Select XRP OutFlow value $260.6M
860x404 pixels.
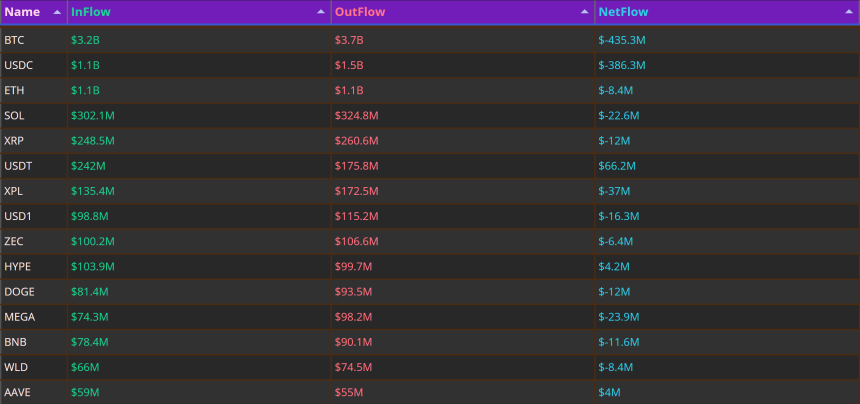pos(357,141)
